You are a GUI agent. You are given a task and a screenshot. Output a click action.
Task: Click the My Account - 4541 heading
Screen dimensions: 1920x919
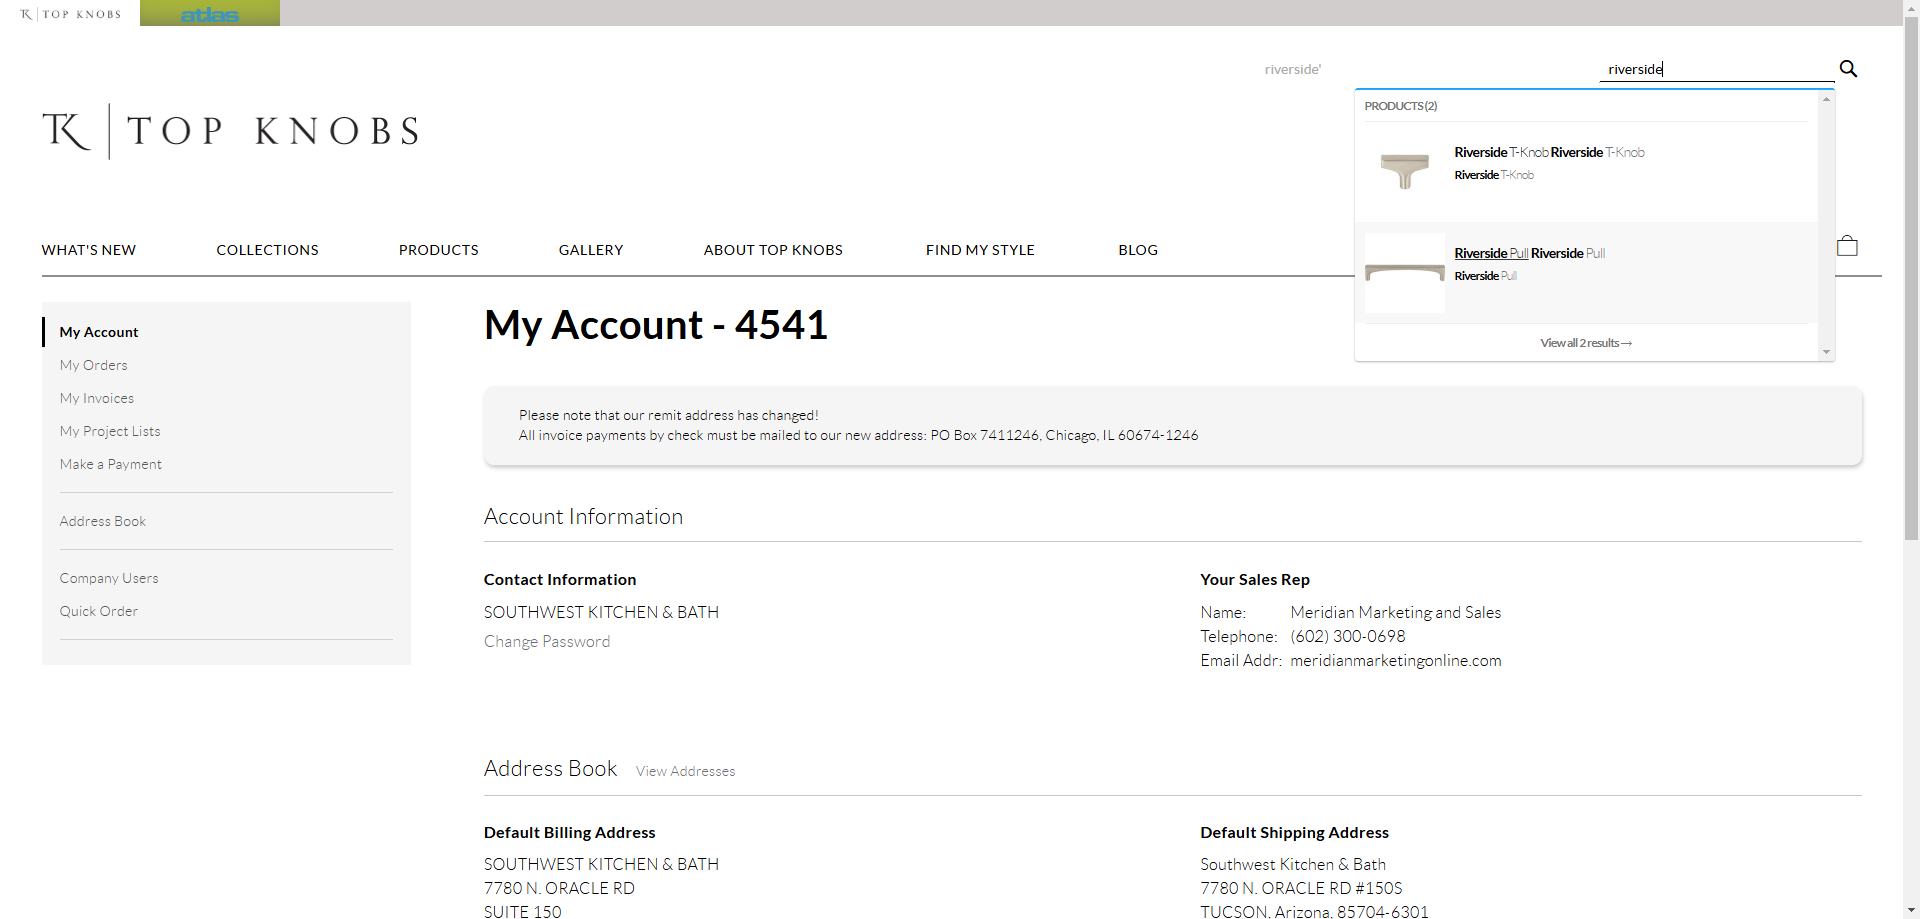[x=656, y=325]
